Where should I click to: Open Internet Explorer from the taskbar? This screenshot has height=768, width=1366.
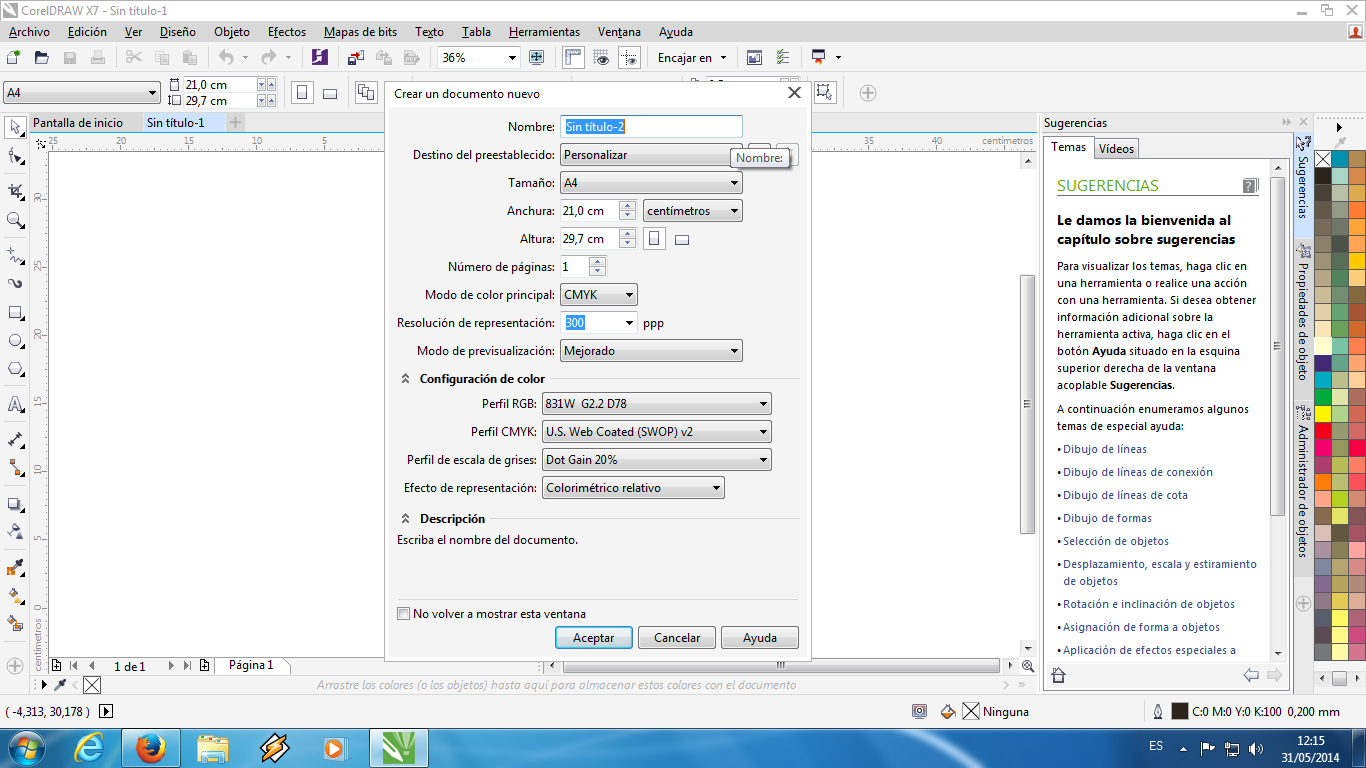click(x=89, y=748)
